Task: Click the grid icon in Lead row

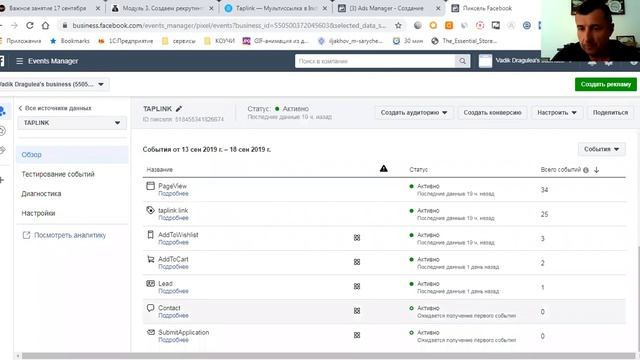Action: pos(357,287)
